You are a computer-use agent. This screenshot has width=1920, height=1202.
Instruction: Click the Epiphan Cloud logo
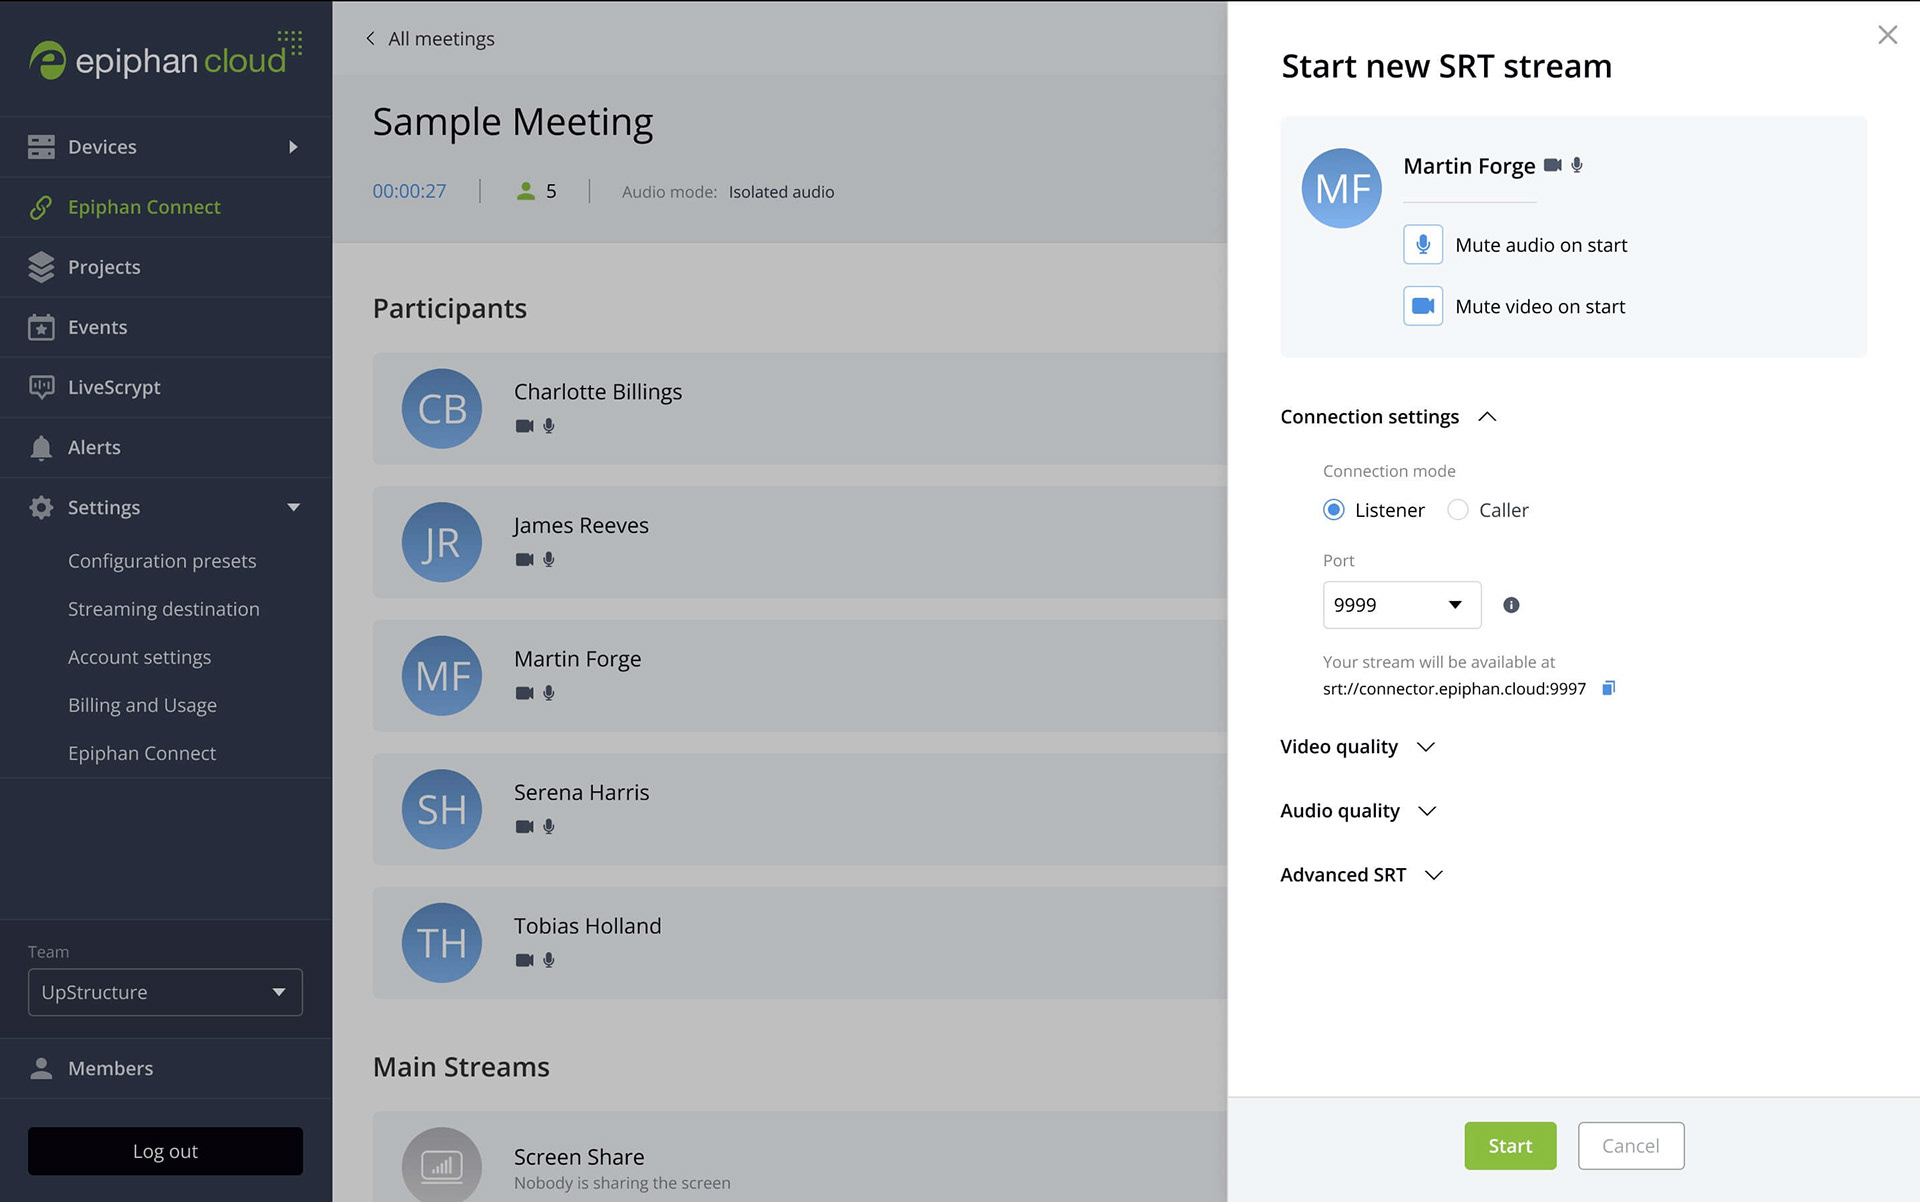(165, 57)
